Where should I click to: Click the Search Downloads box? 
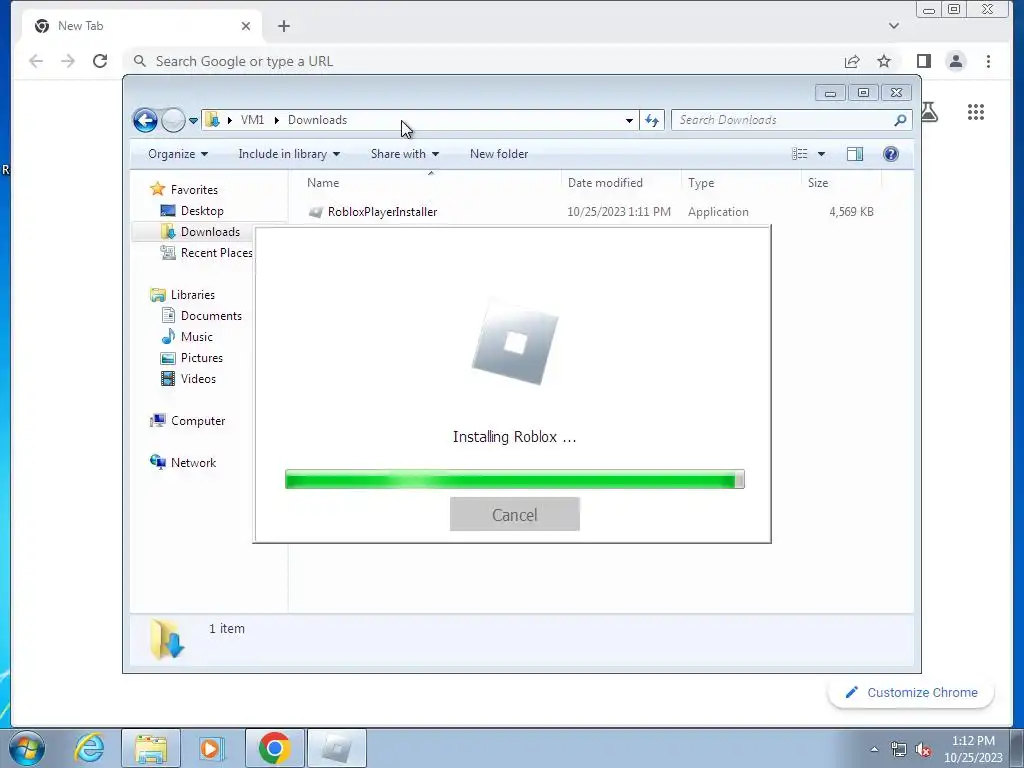pos(792,120)
